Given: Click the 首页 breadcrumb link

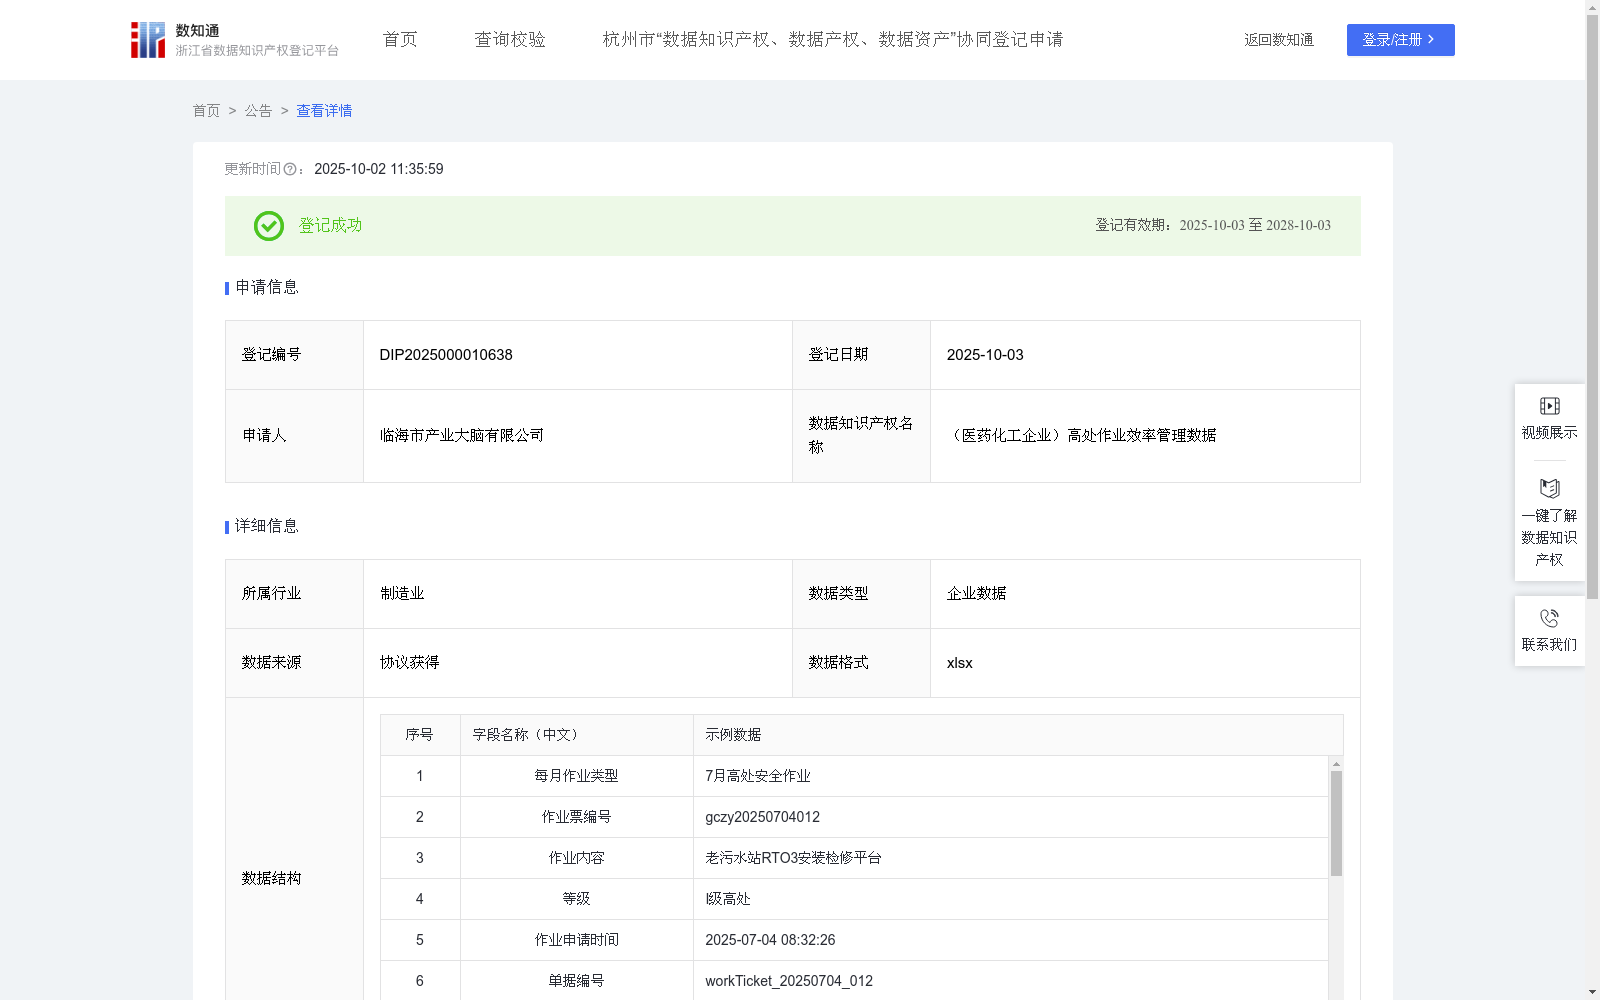Looking at the screenshot, I should point(206,111).
